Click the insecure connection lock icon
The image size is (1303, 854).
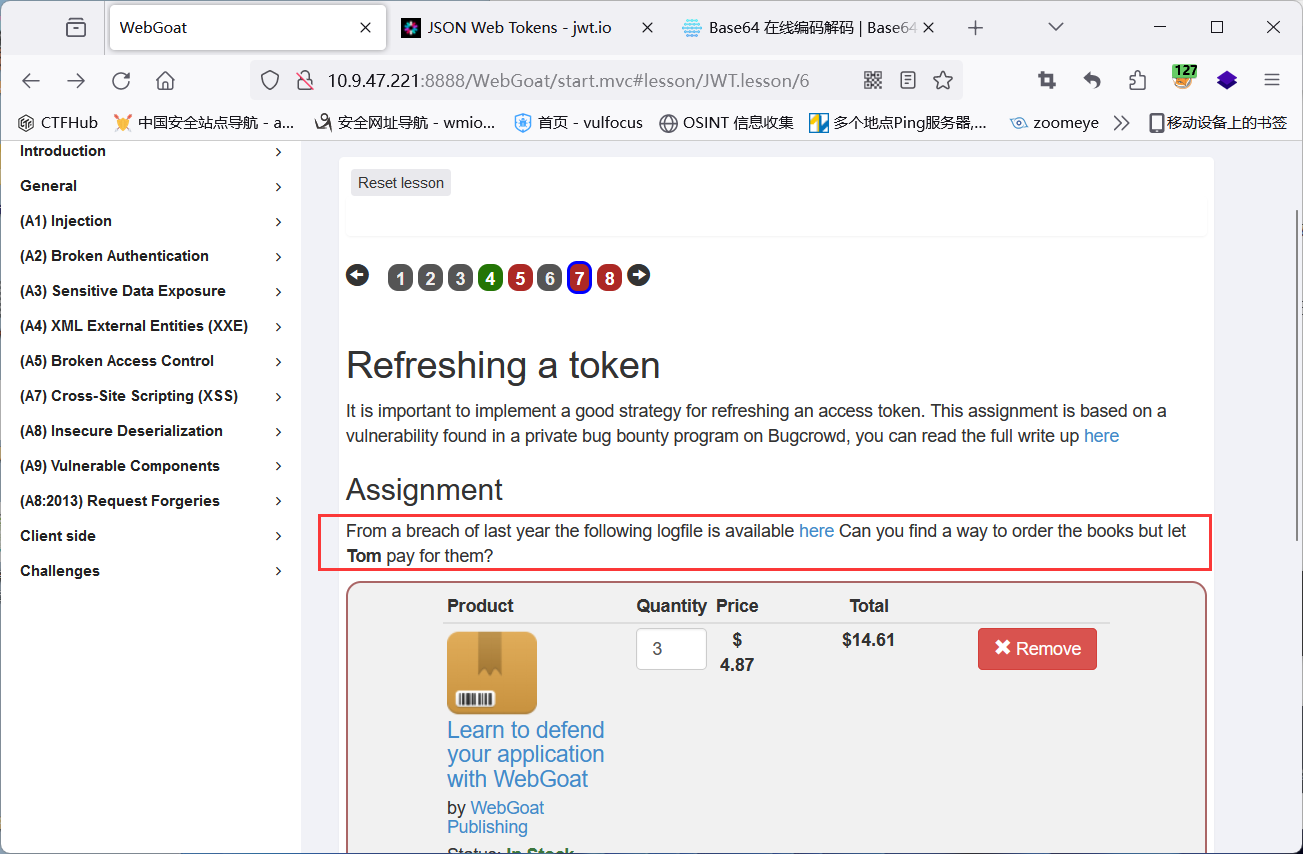point(304,81)
